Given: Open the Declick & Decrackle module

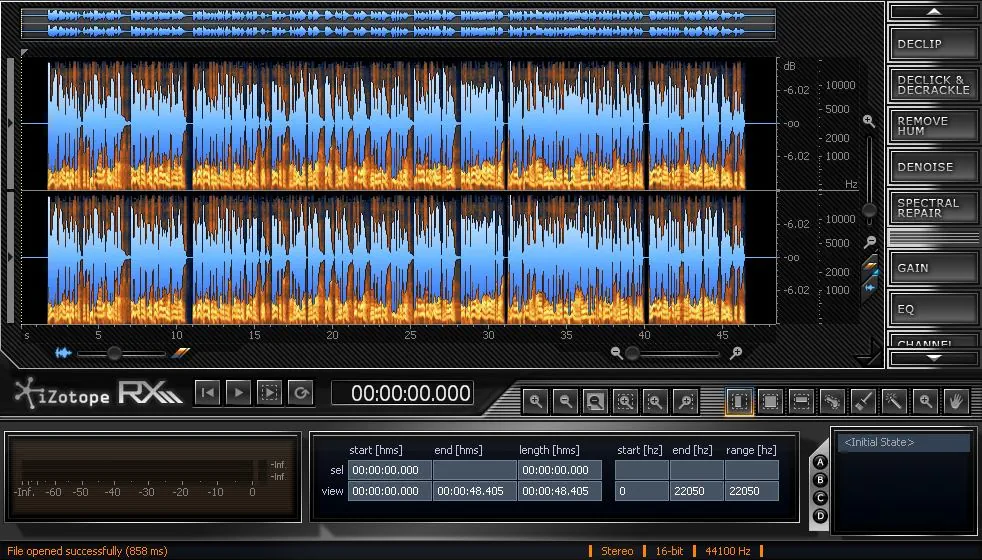Looking at the screenshot, I should pyautogui.click(x=933, y=85).
